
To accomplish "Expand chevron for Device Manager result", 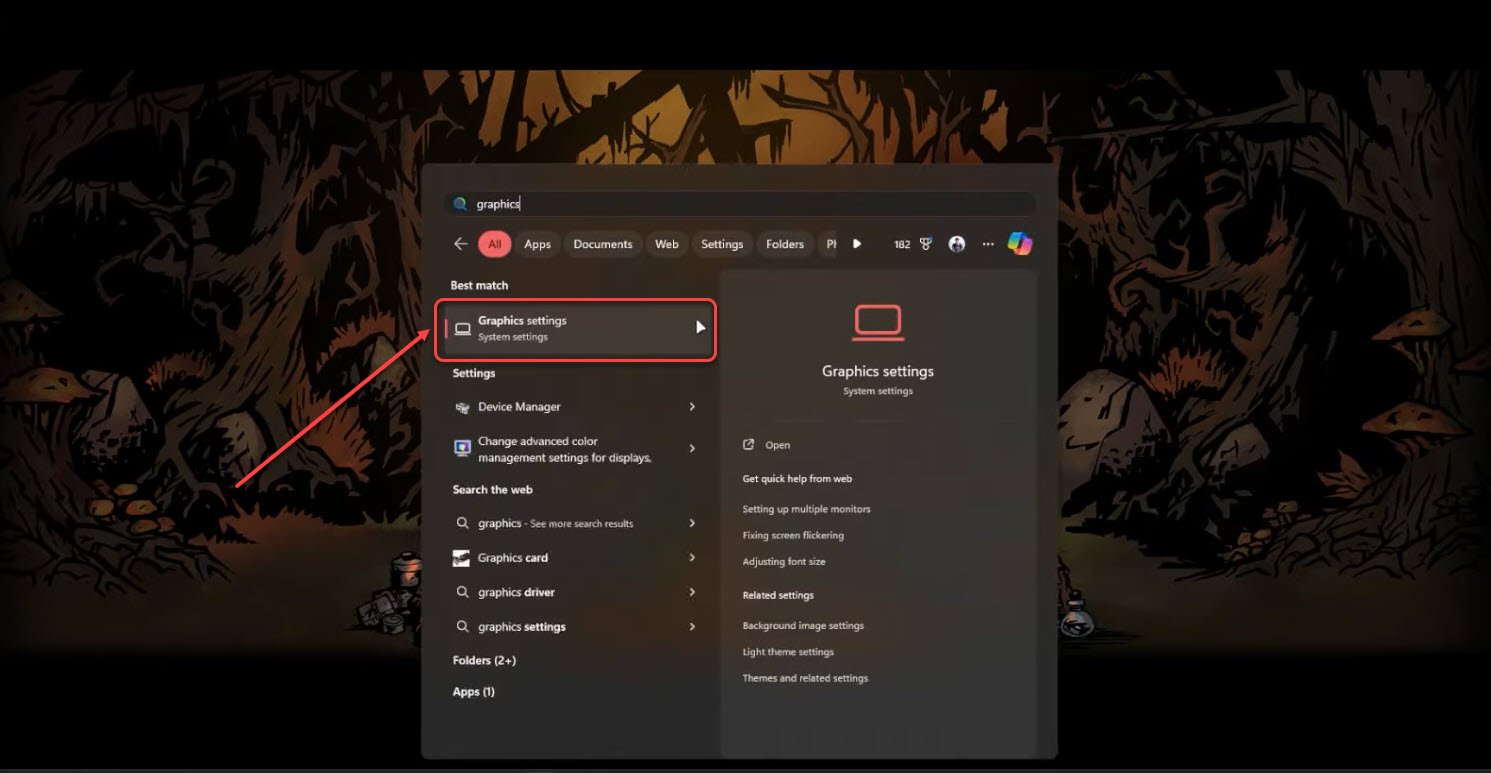I will (x=692, y=407).
